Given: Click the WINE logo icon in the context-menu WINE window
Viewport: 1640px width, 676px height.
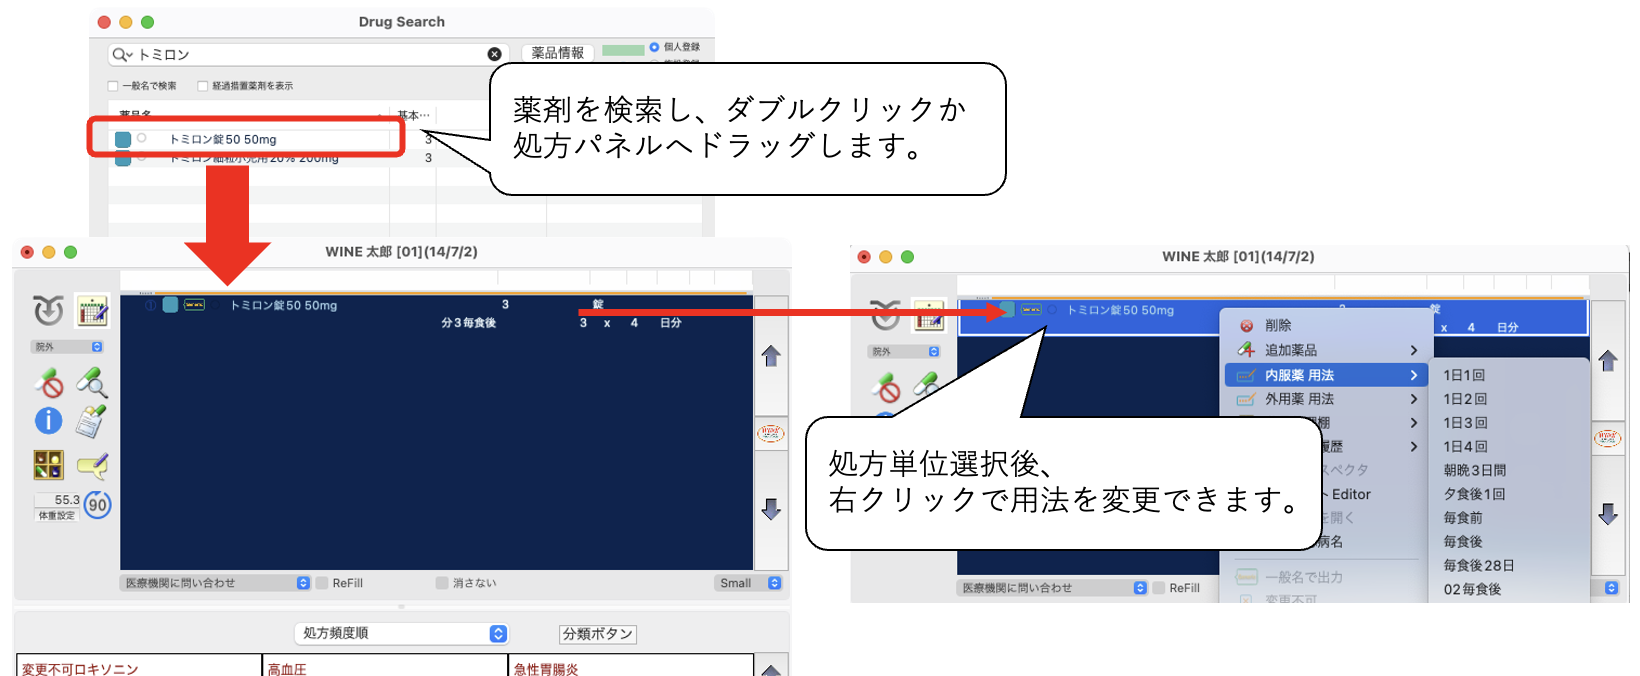Looking at the screenshot, I should point(1608,438).
